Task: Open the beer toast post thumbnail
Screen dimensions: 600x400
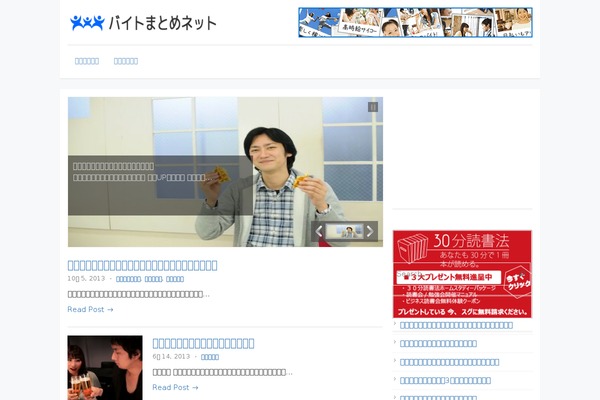Action: pyautogui.click(x=105, y=368)
